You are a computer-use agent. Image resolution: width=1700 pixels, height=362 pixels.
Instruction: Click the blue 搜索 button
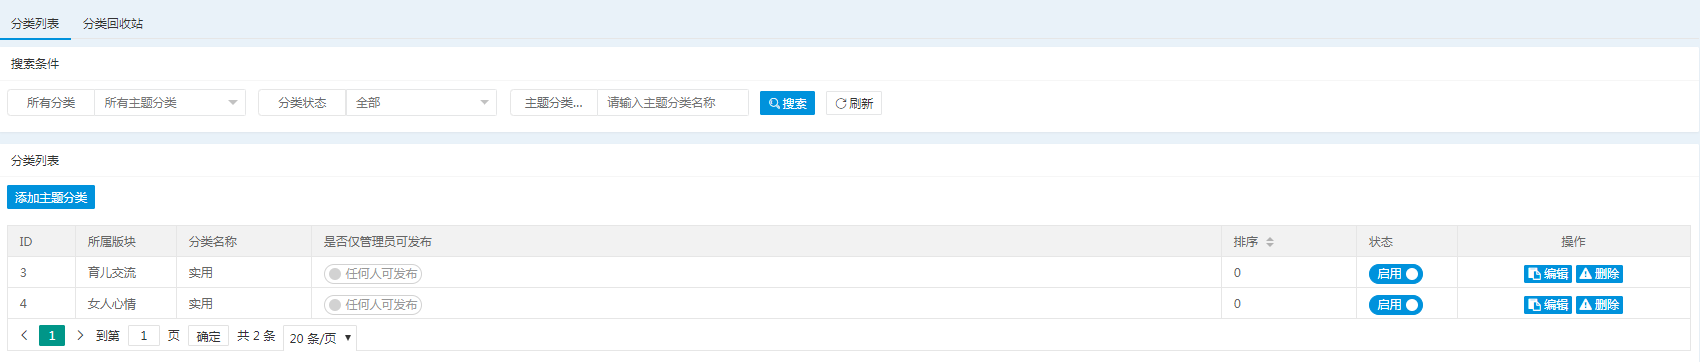tap(787, 103)
